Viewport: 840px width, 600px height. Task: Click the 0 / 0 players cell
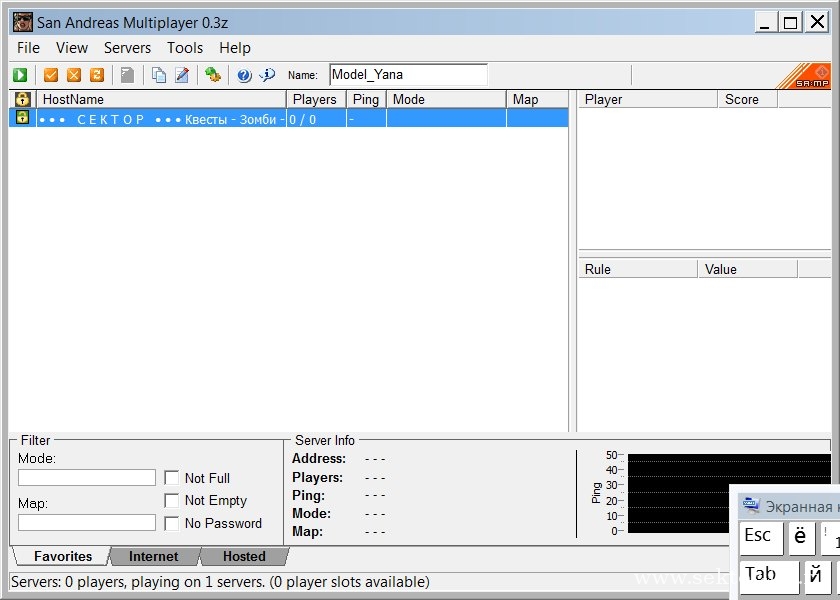(x=317, y=119)
